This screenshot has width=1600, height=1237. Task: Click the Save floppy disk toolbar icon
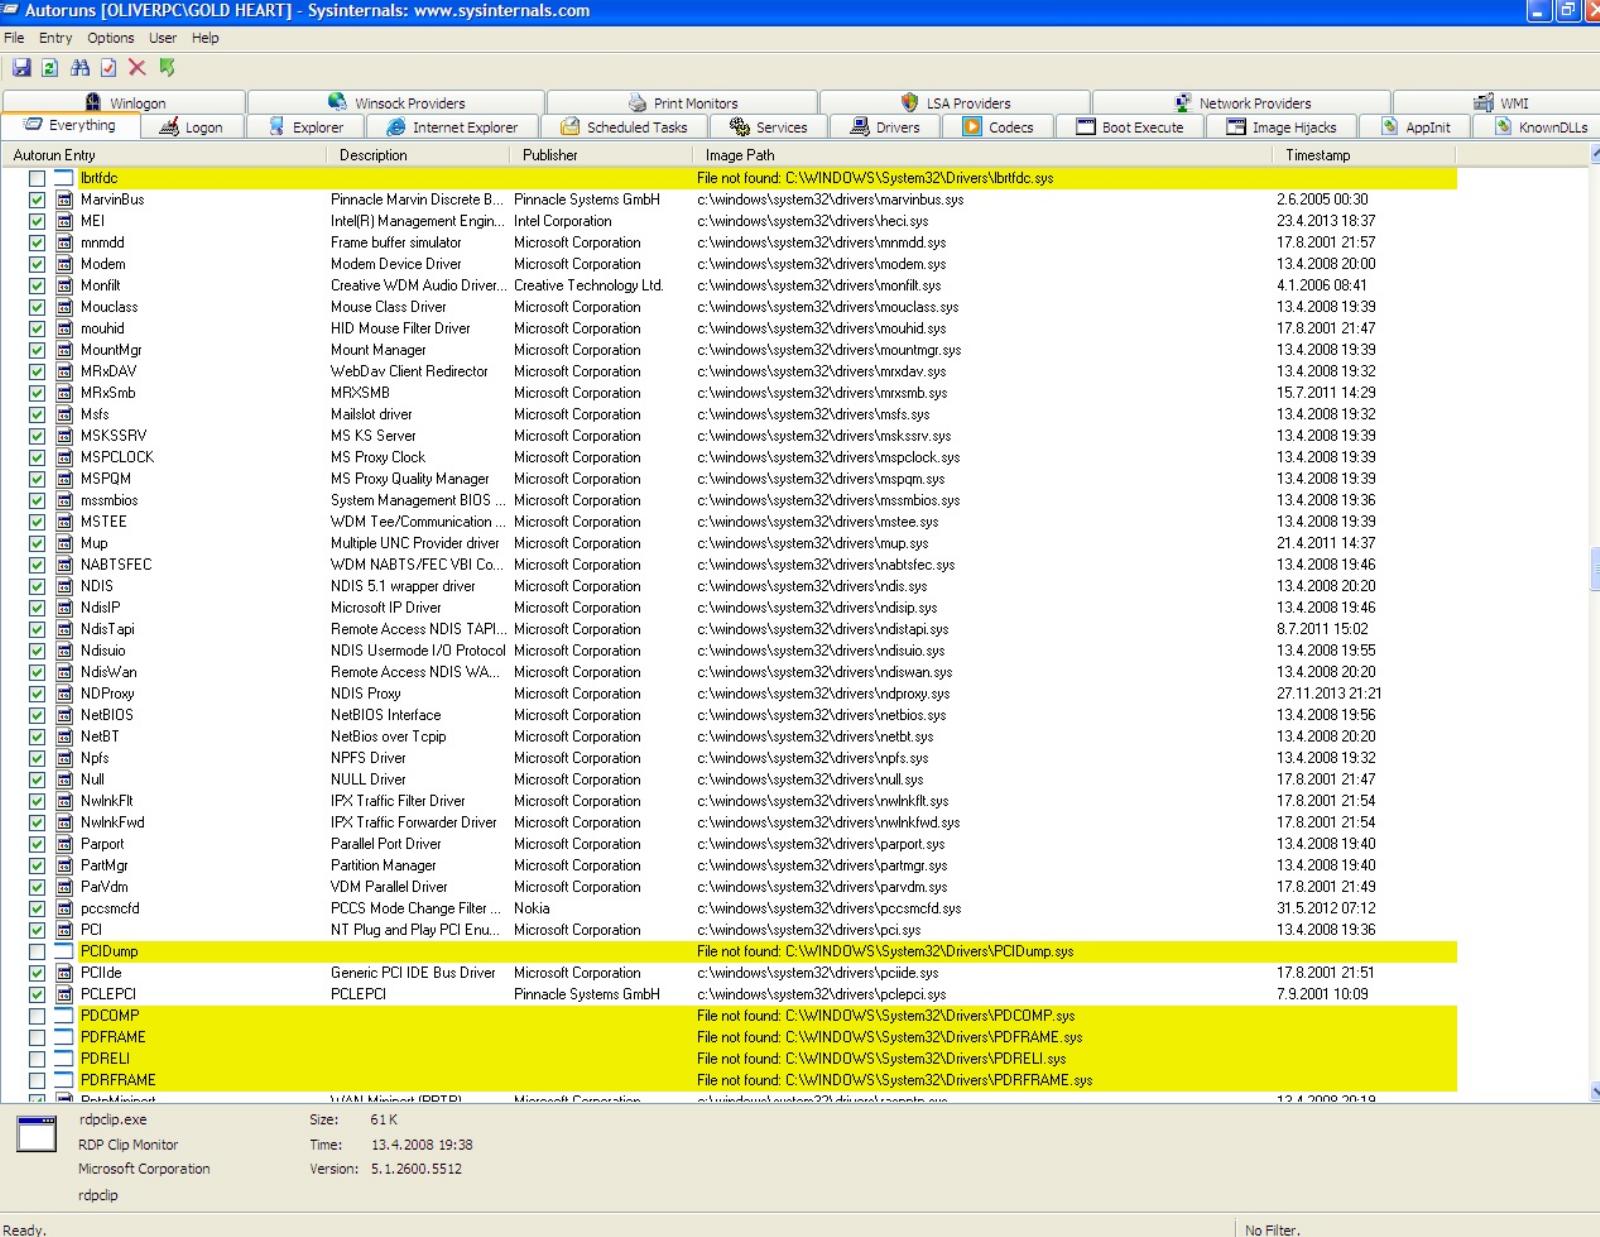(21, 68)
